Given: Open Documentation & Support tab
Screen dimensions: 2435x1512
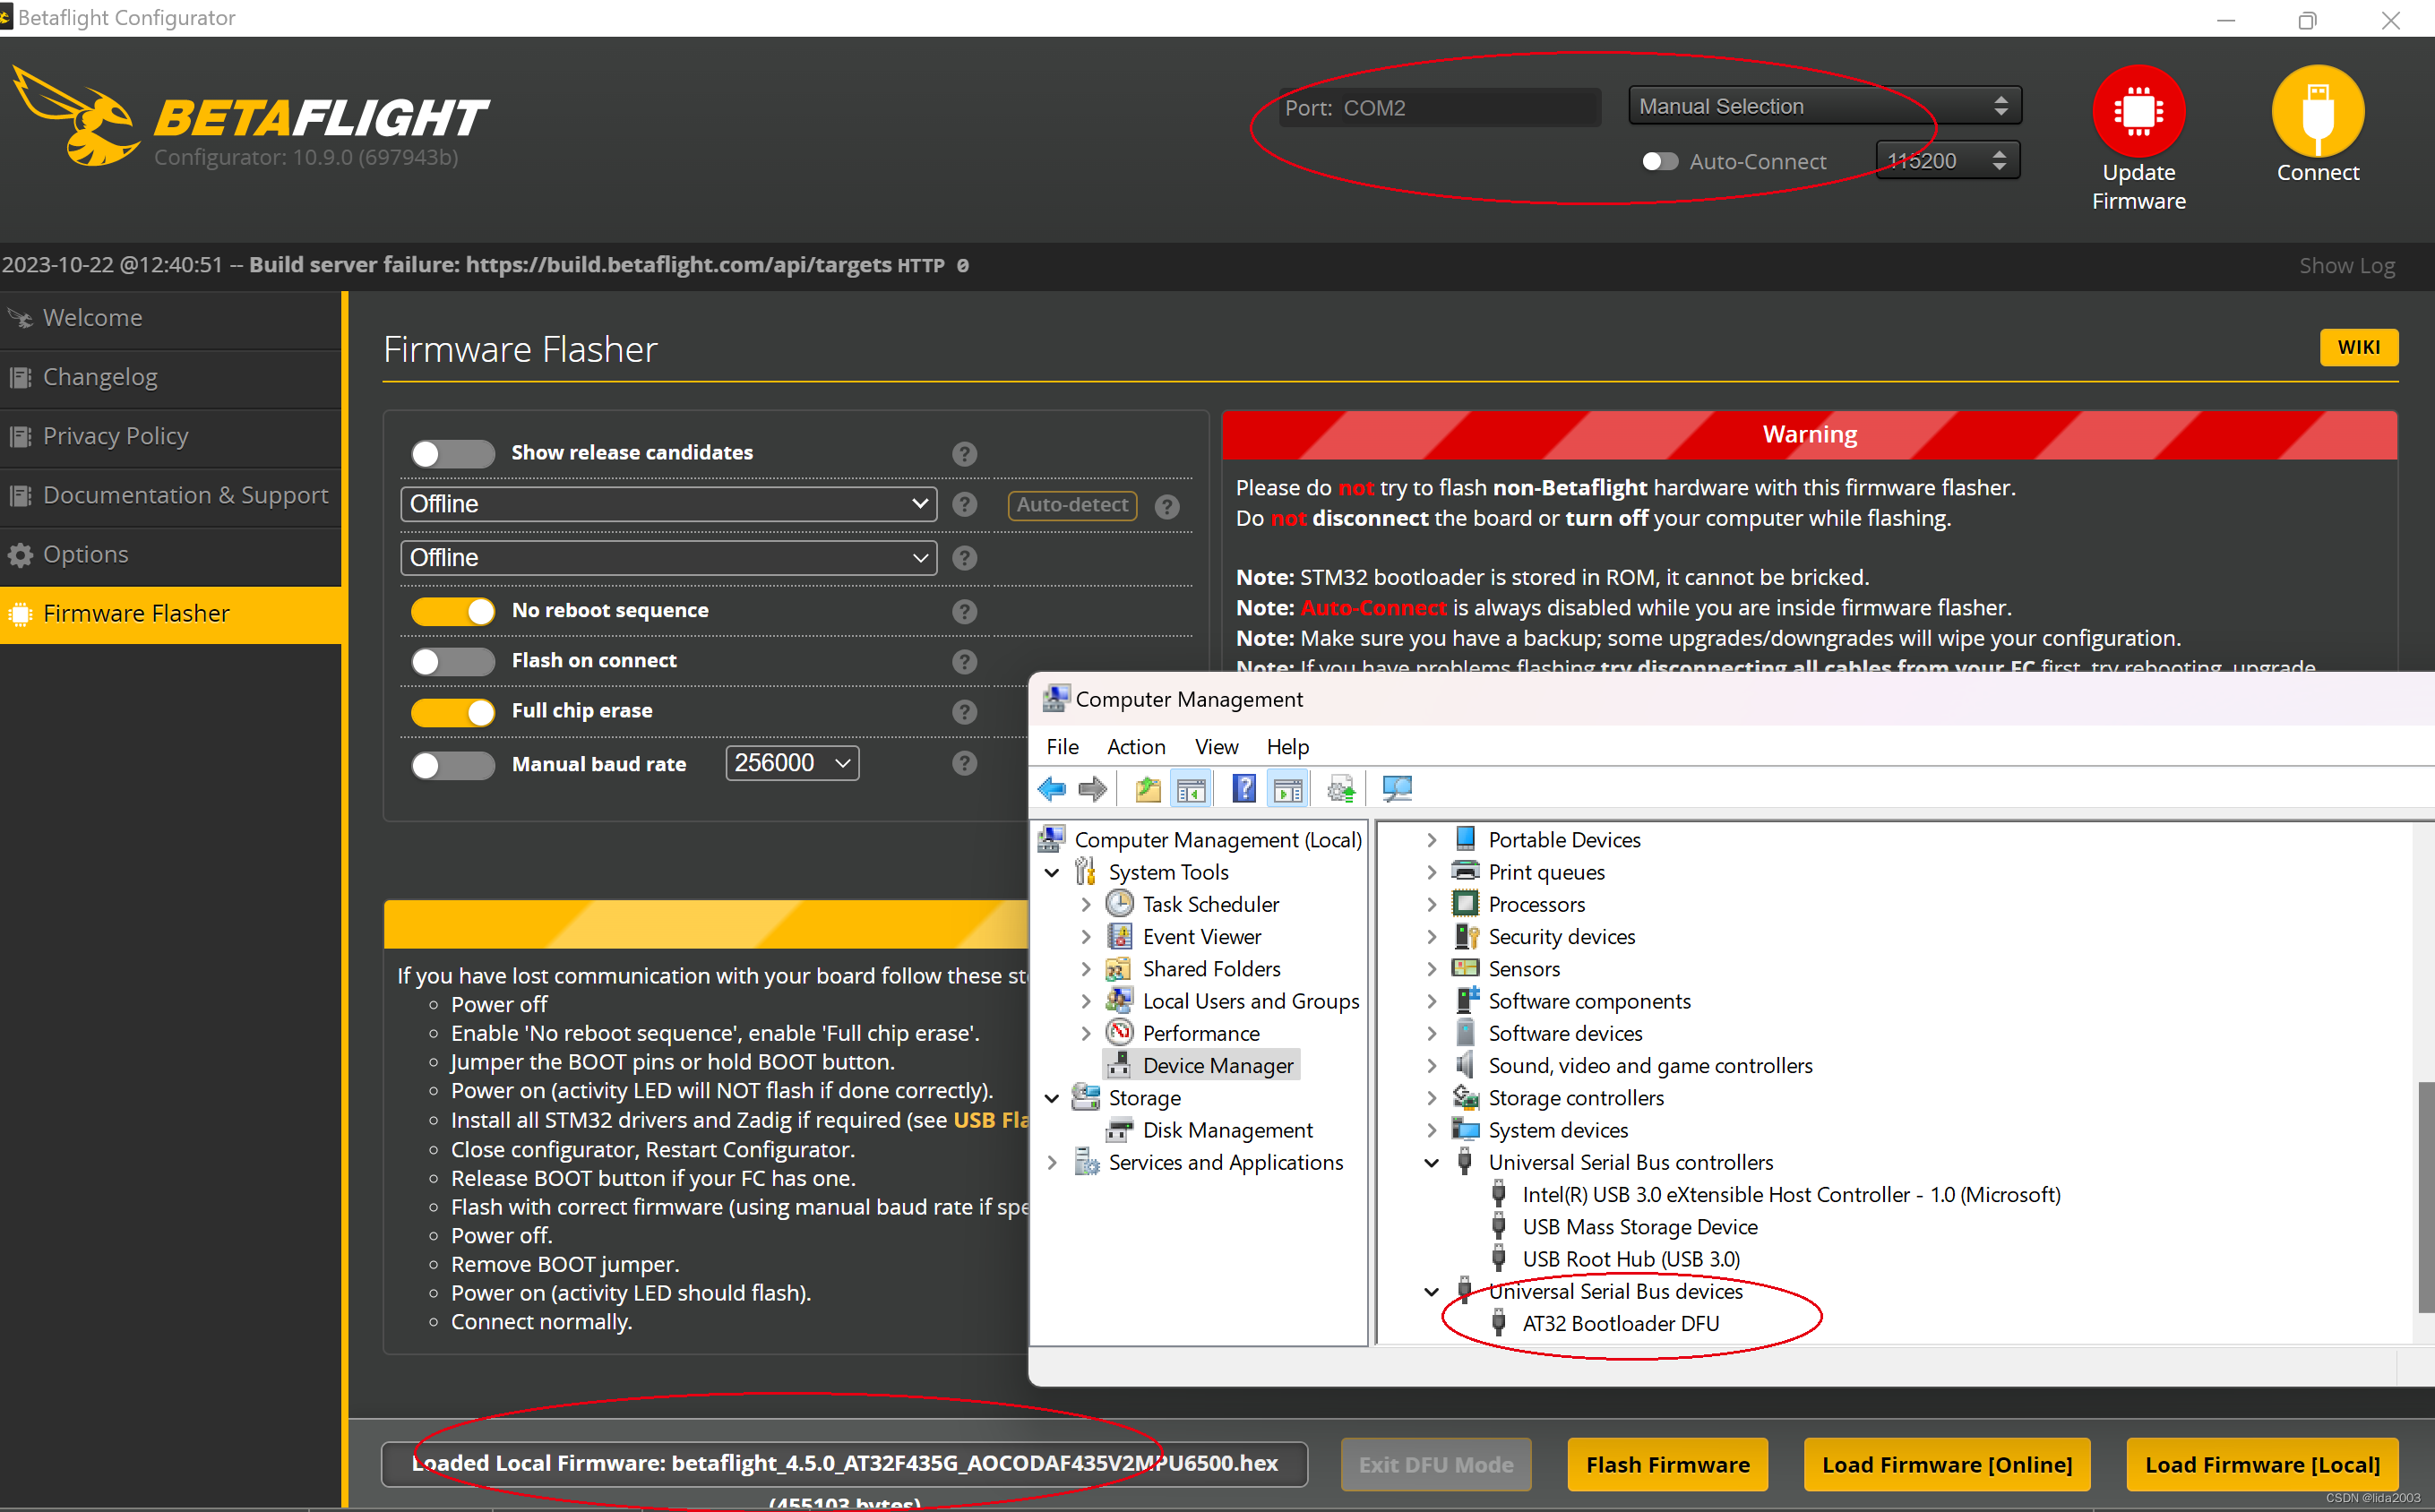Looking at the screenshot, I should click(x=171, y=496).
